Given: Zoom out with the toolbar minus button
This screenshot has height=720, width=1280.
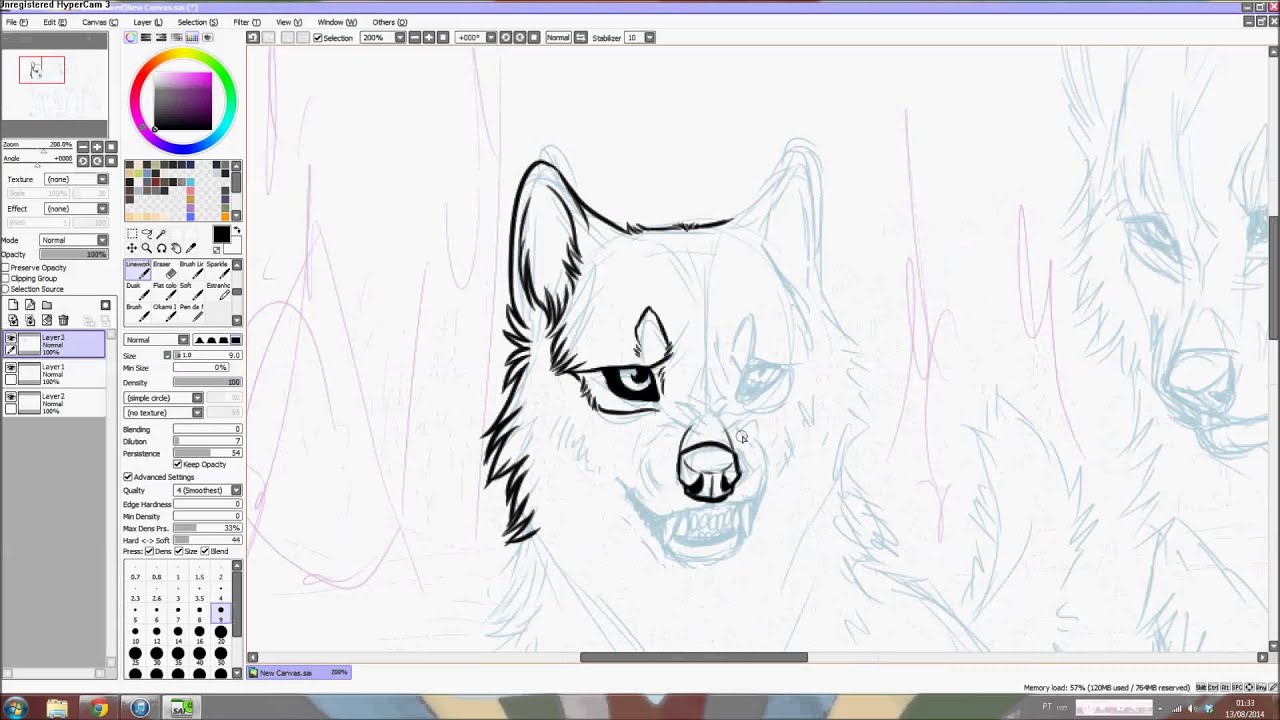Looking at the screenshot, I should tap(415, 38).
